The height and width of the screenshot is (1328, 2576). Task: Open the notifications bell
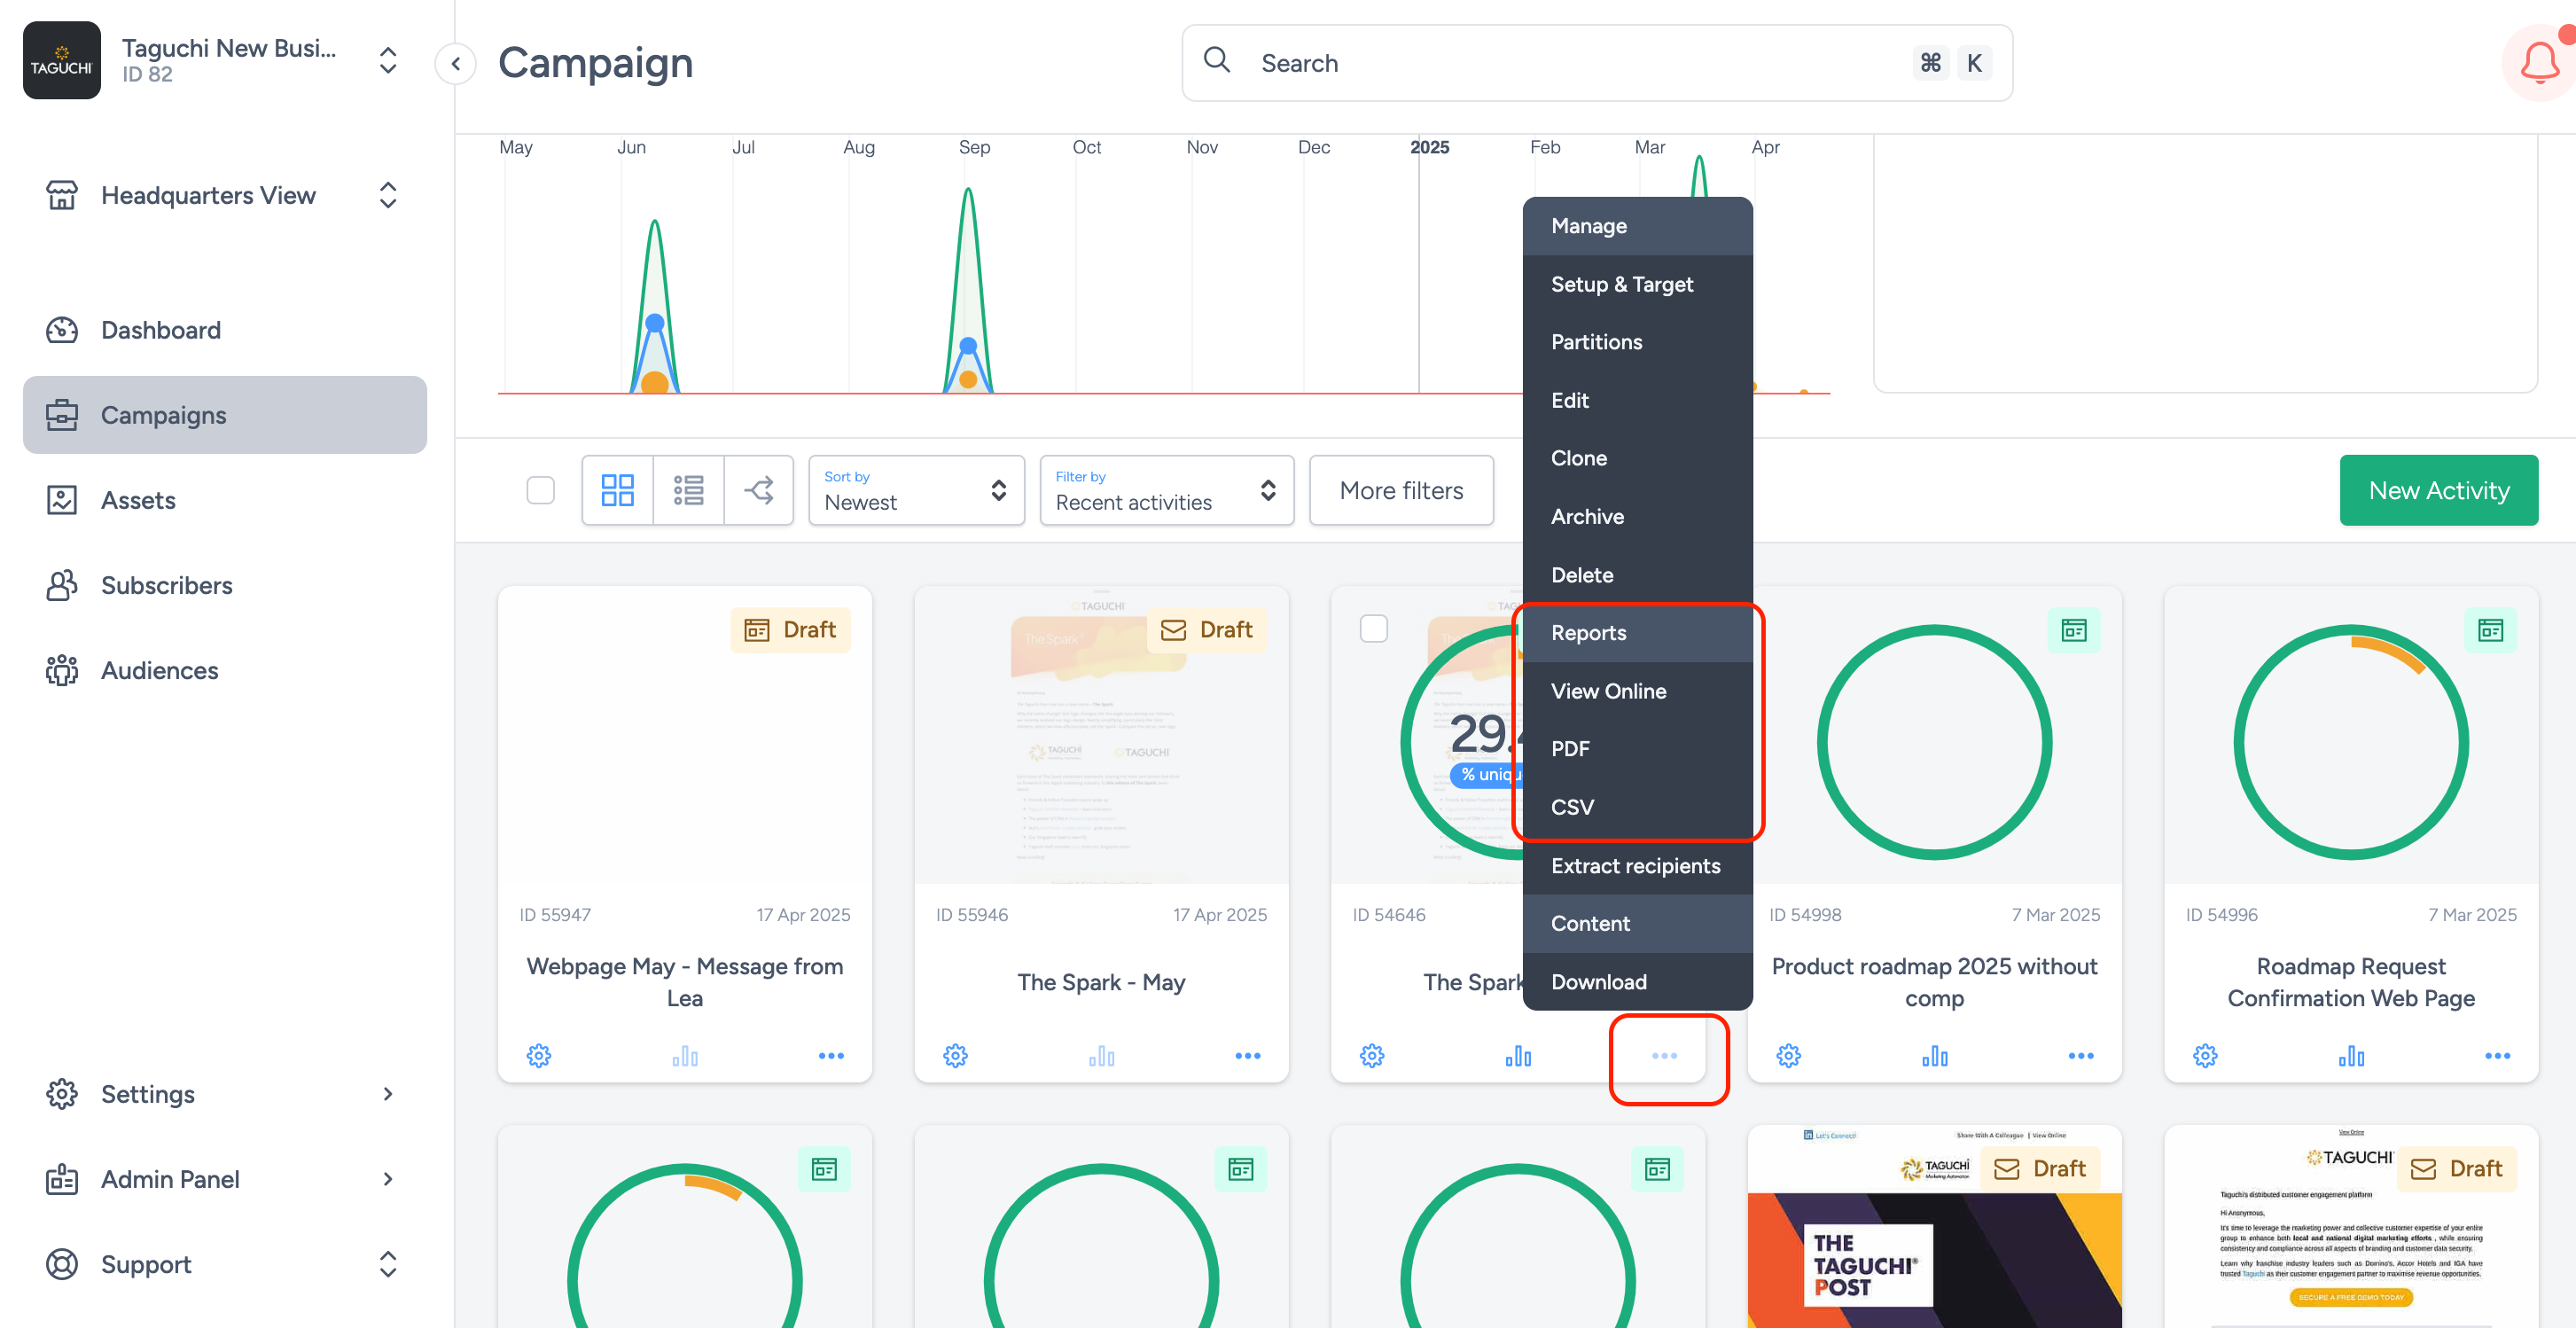2538,63
